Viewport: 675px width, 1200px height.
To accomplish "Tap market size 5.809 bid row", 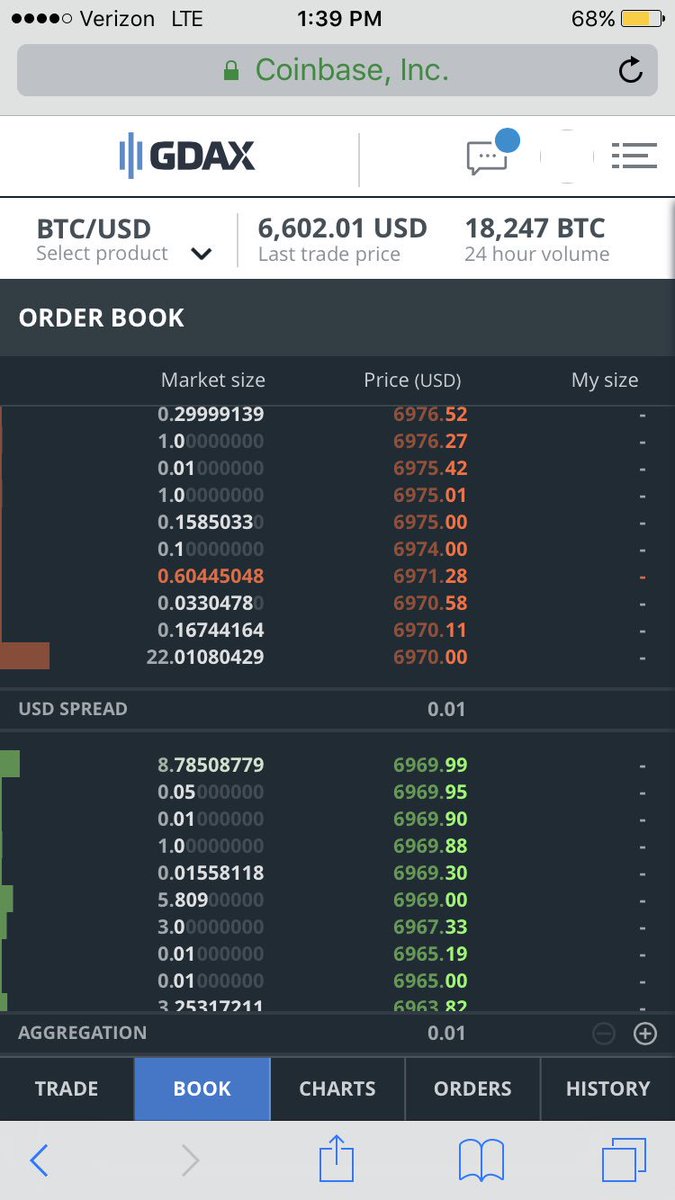I will tap(211, 900).
